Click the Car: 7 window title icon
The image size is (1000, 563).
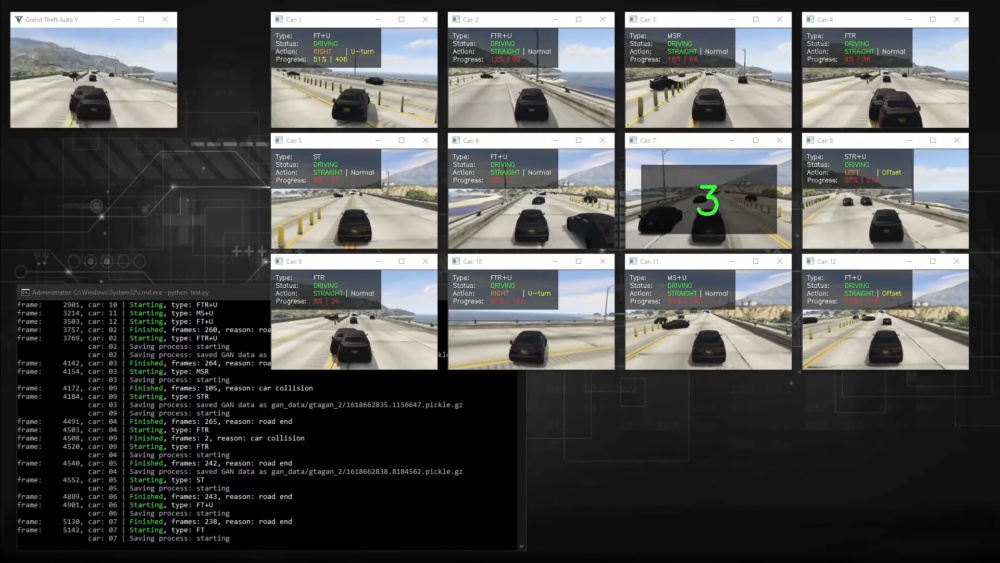tap(633, 140)
